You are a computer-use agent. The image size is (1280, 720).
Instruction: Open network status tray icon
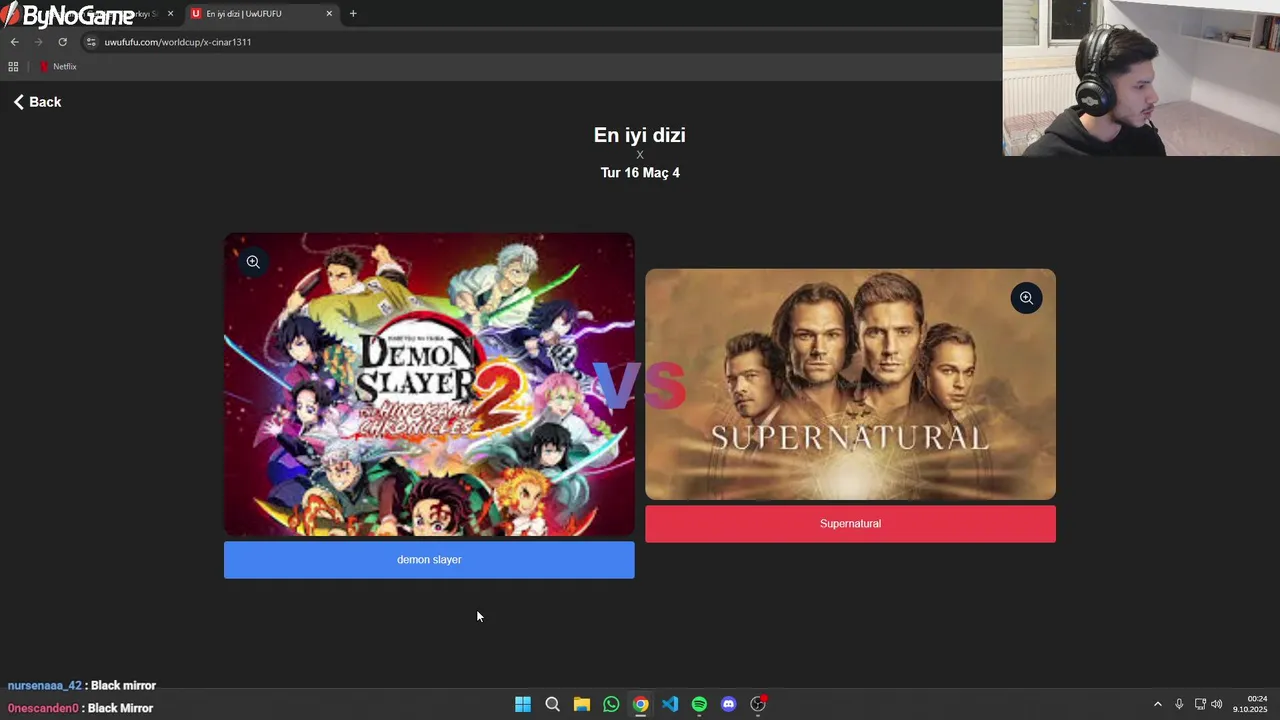[x=1200, y=704]
